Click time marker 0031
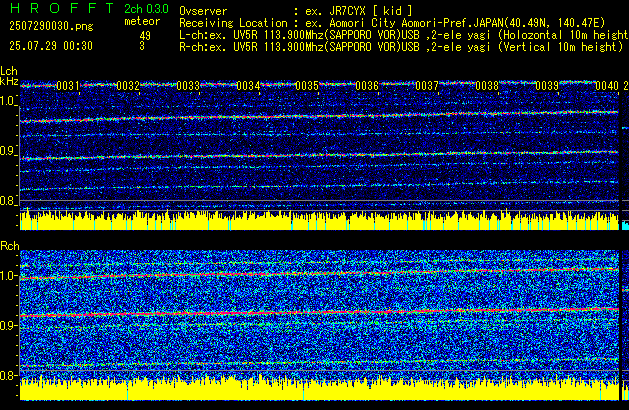Image resolution: width=629 pixels, height=410 pixels. point(68,86)
